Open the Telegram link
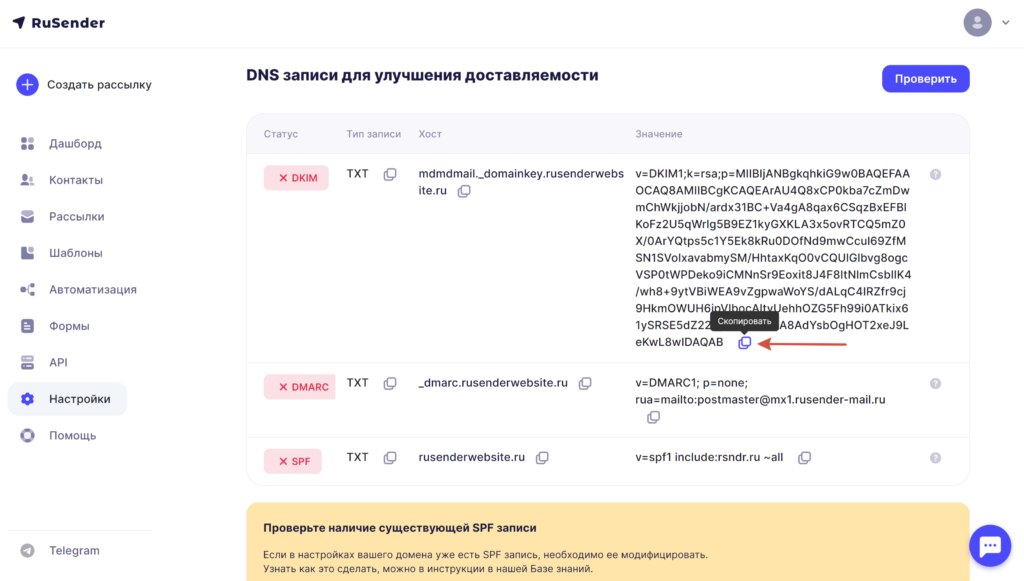Image resolution: width=1024 pixels, height=581 pixels. pyautogui.click(x=74, y=550)
